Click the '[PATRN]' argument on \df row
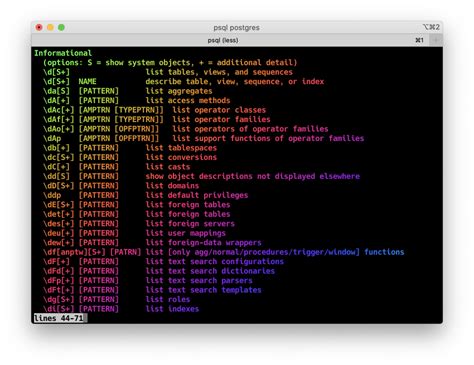 tap(126, 252)
